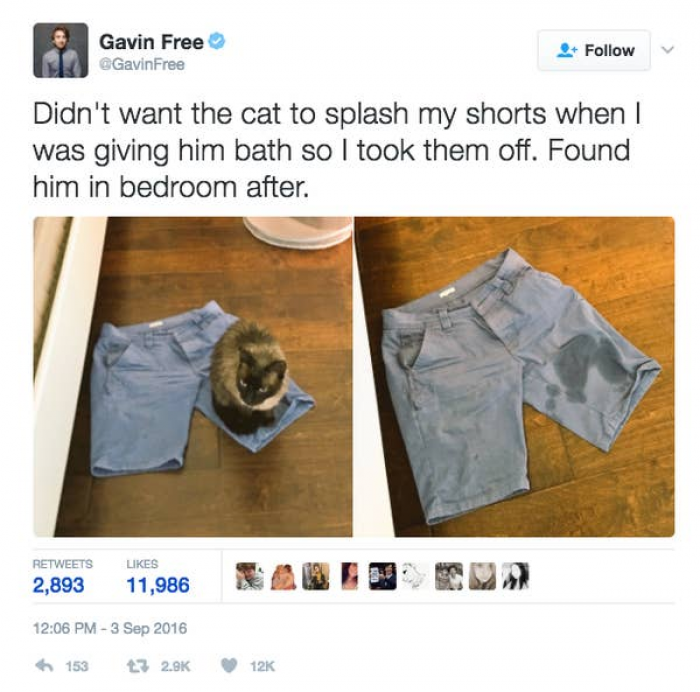Click the blue verified badge
This screenshot has width=700, height=692.
tap(217, 42)
